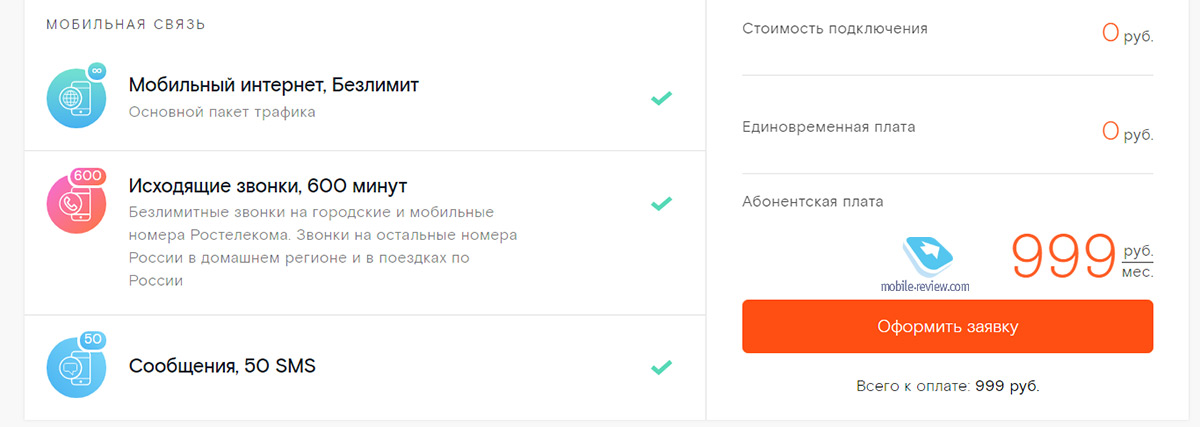
Task: Click the mobile internet globe icon
Action: click(x=77, y=98)
